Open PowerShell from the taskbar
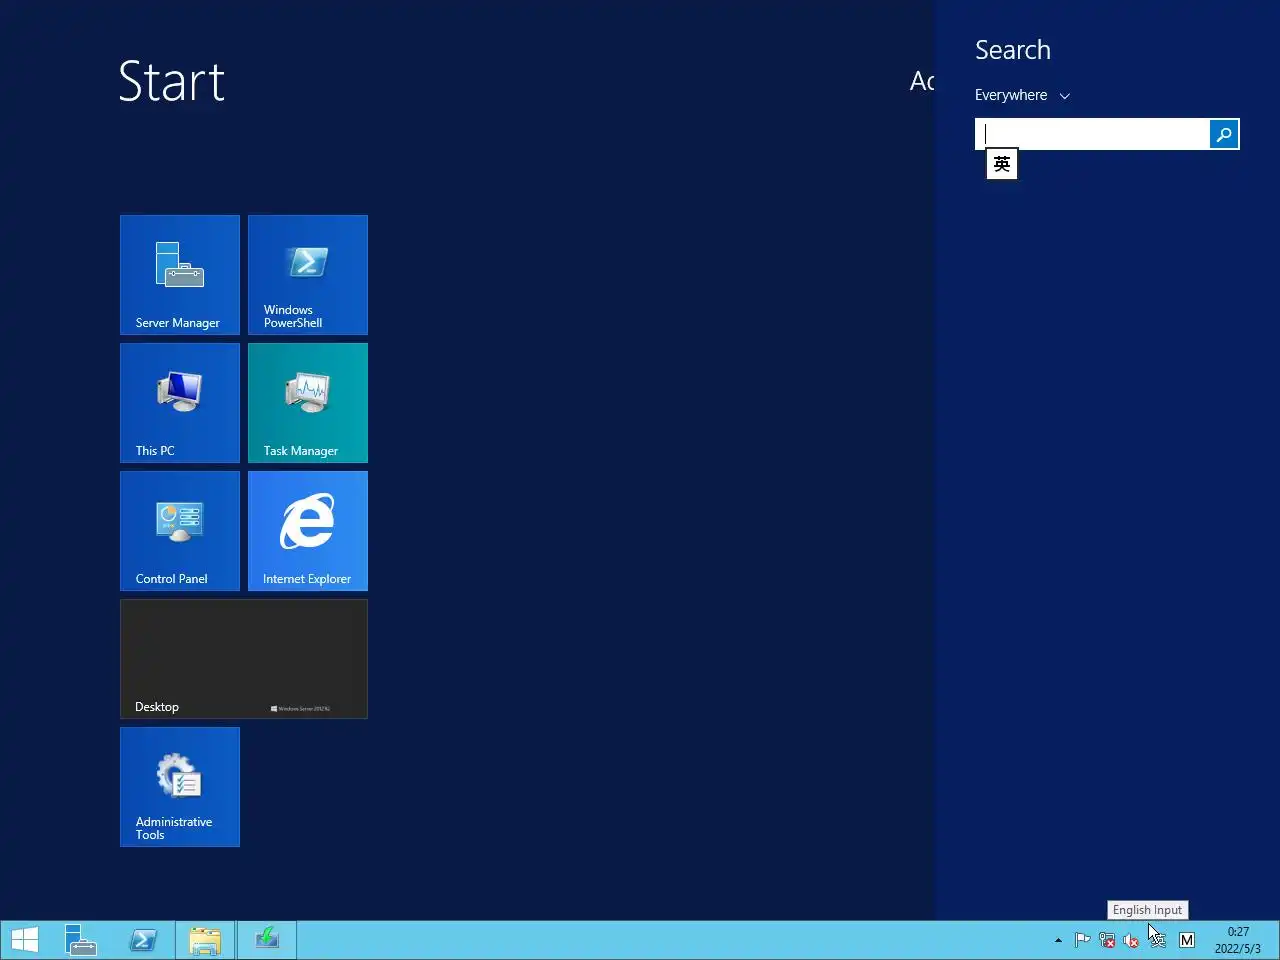This screenshot has width=1280, height=960. (x=143, y=940)
